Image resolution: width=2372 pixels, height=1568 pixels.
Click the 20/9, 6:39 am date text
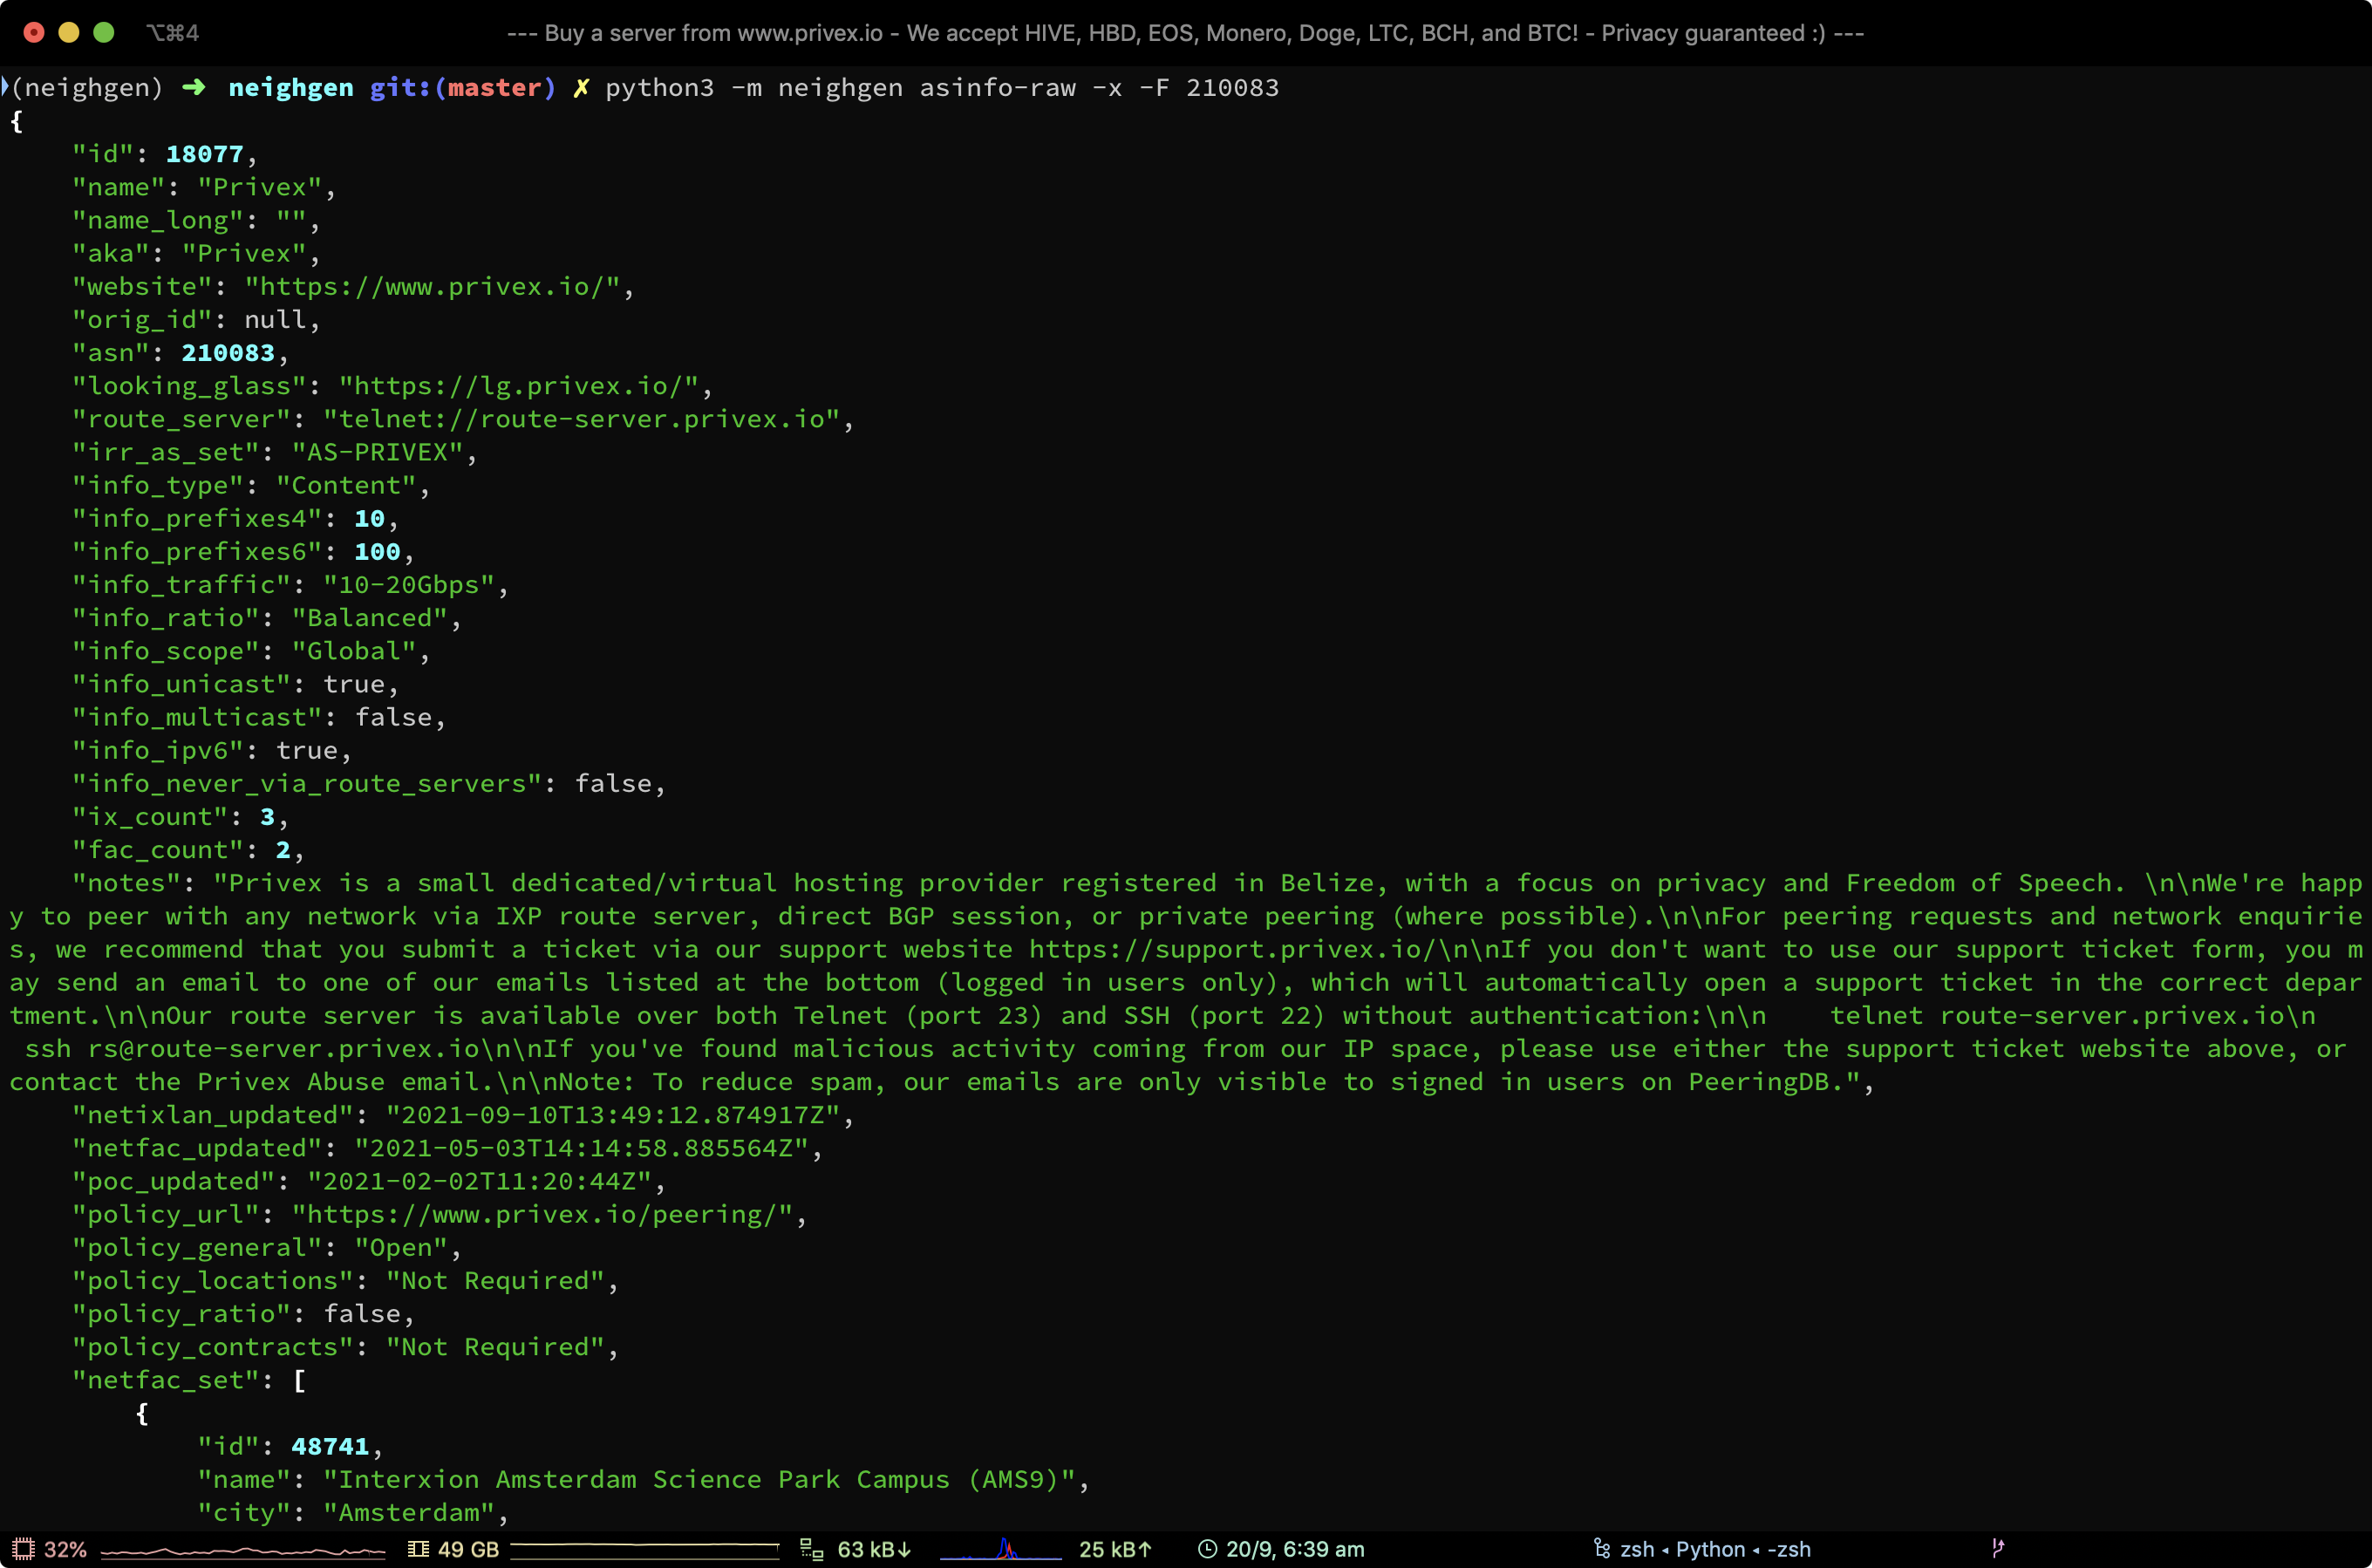[1294, 1549]
